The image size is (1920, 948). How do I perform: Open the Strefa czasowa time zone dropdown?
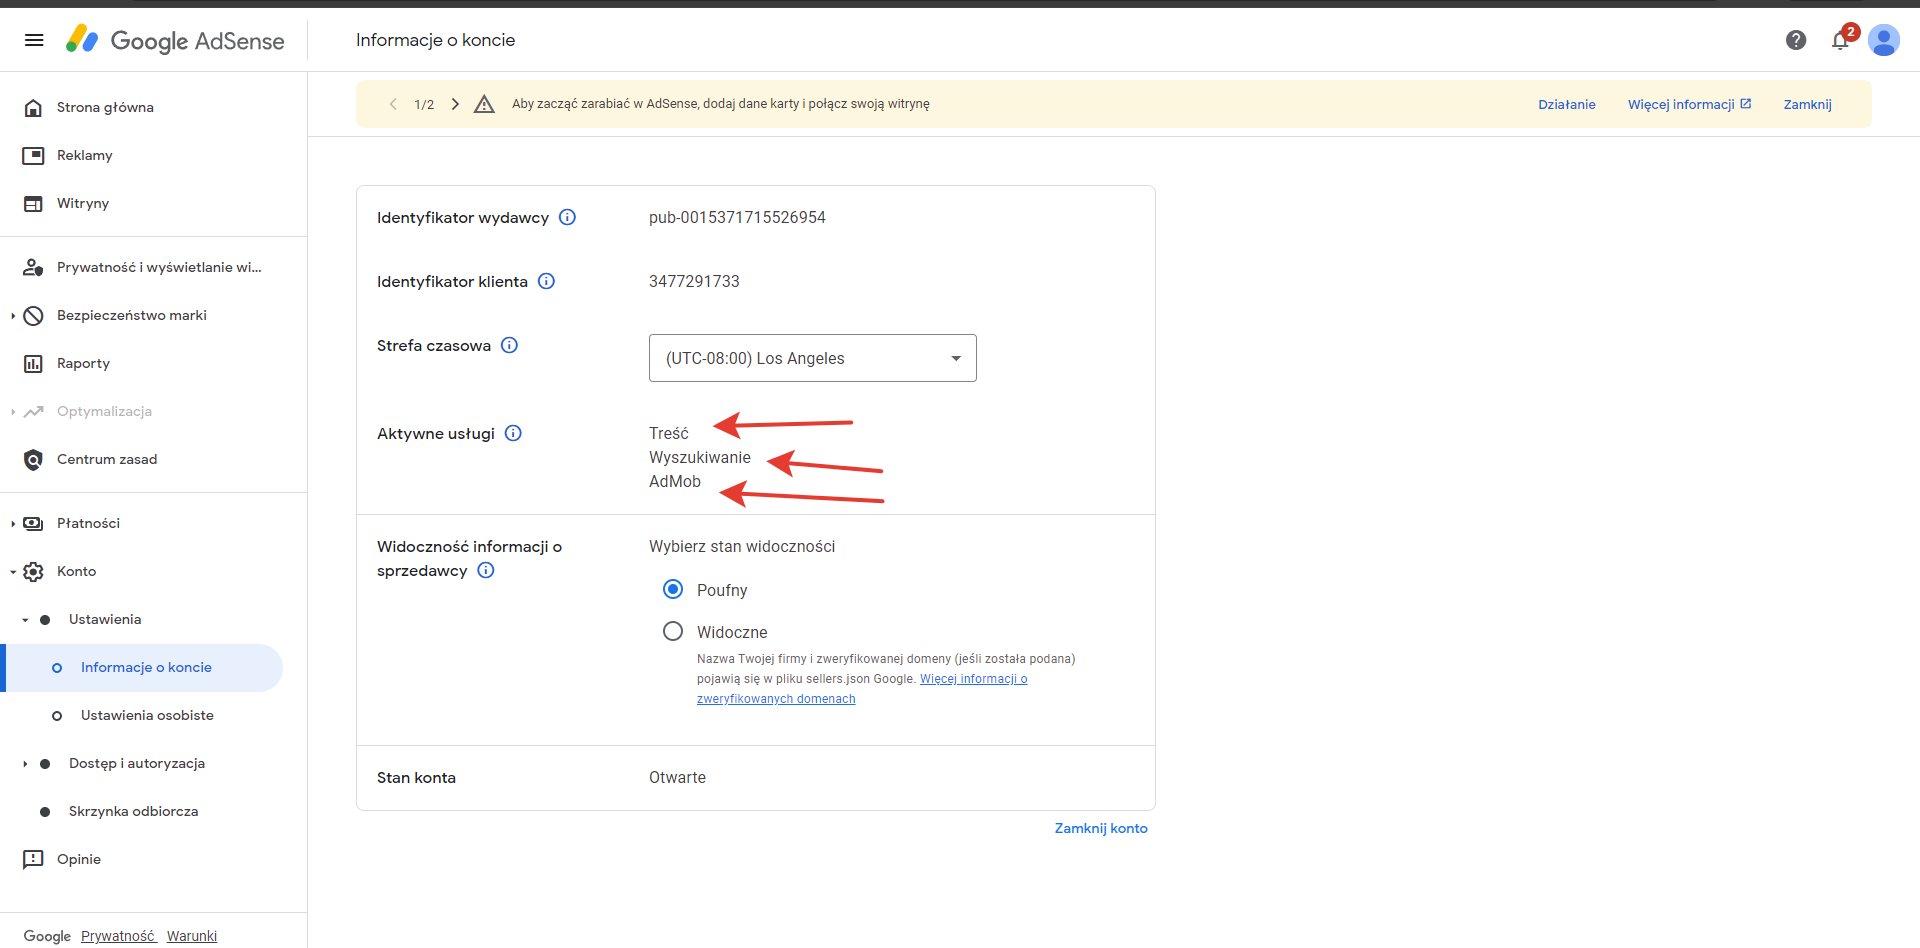812,358
